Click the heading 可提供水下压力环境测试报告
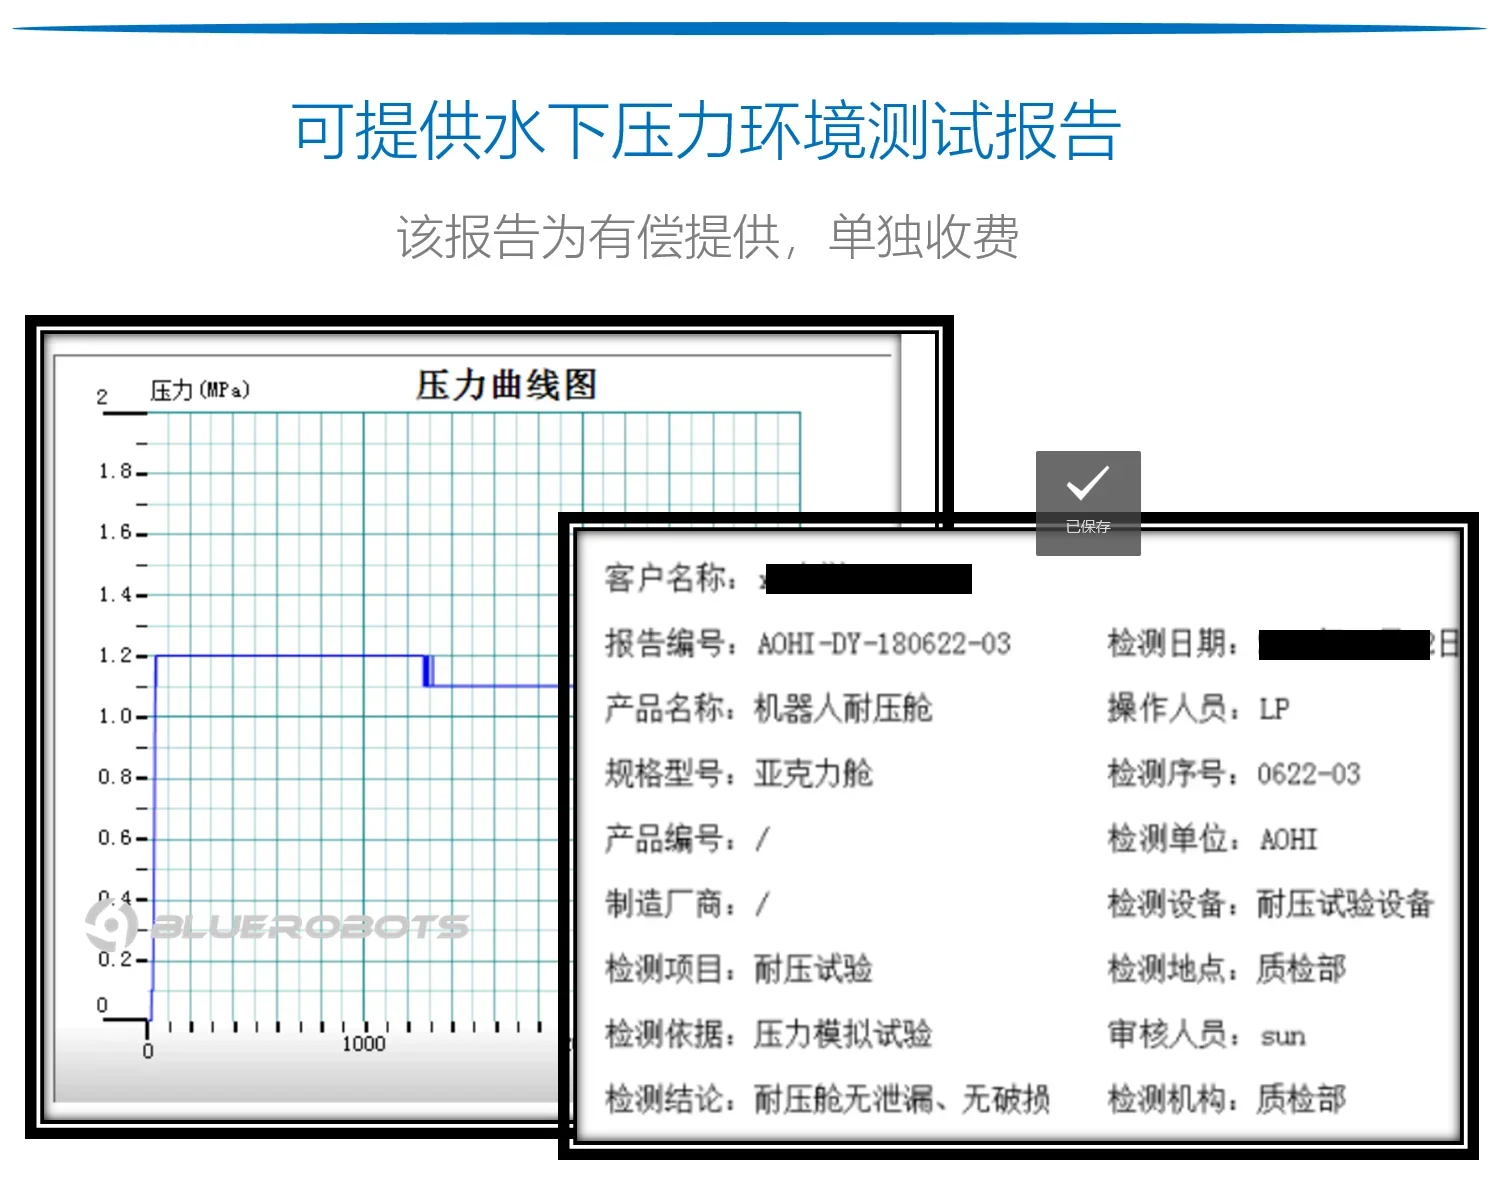Screen dimensions: 1499x1196 [x=706, y=131]
